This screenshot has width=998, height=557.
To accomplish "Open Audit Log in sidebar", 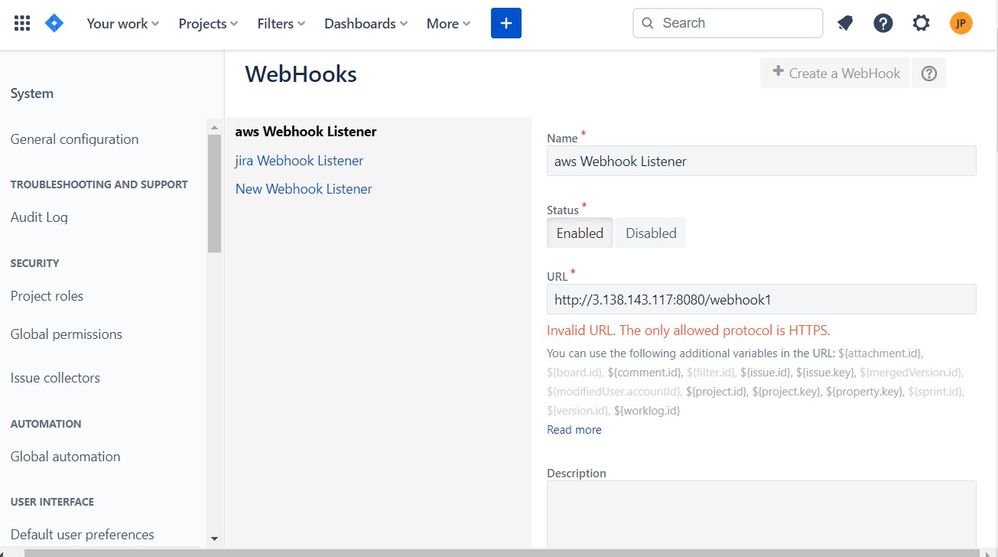I will pos(39,217).
